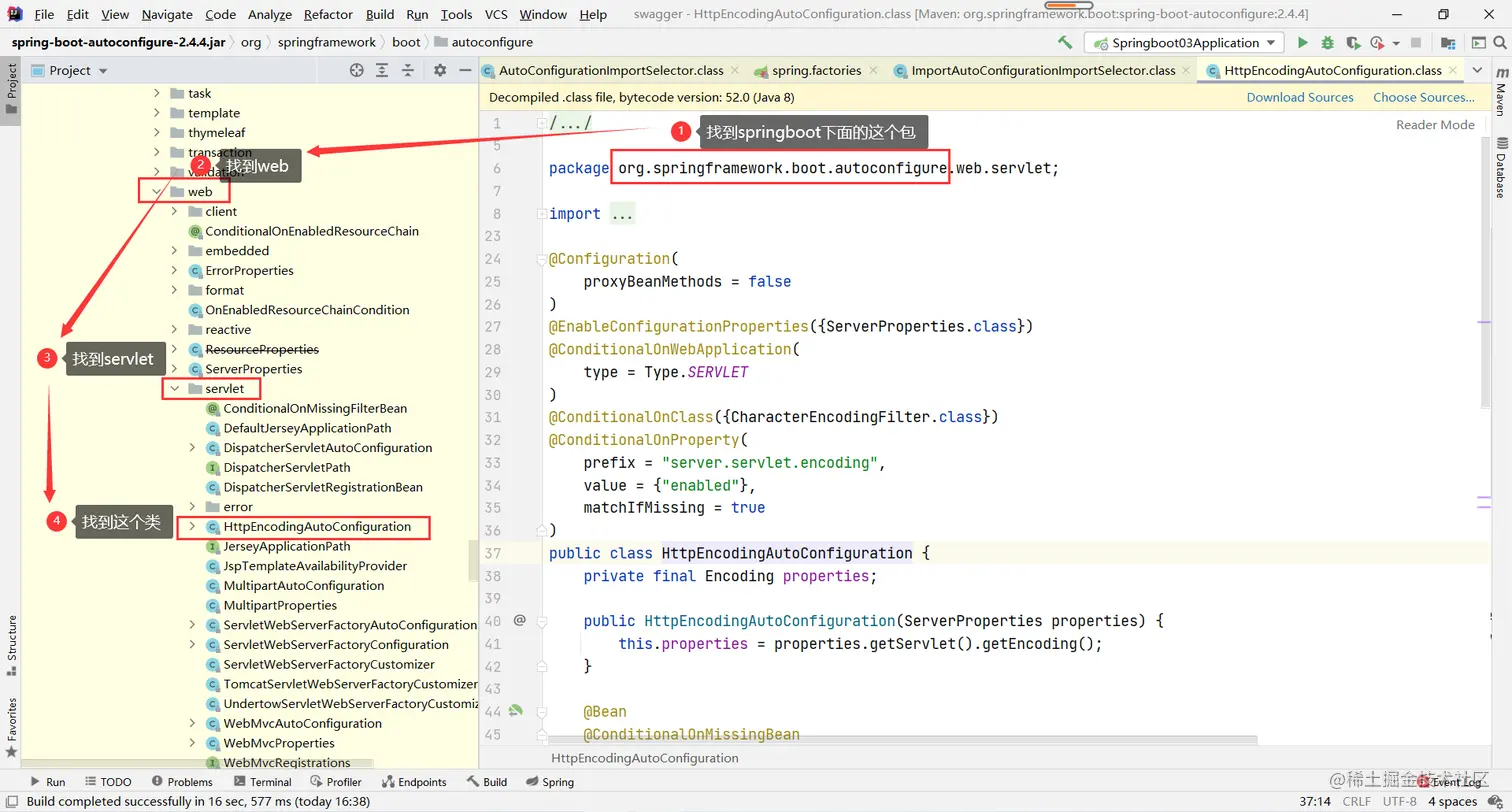The width and height of the screenshot is (1512, 812).
Task: Click the Profiler run icon in the toolbar
Action: pyautogui.click(x=1376, y=43)
